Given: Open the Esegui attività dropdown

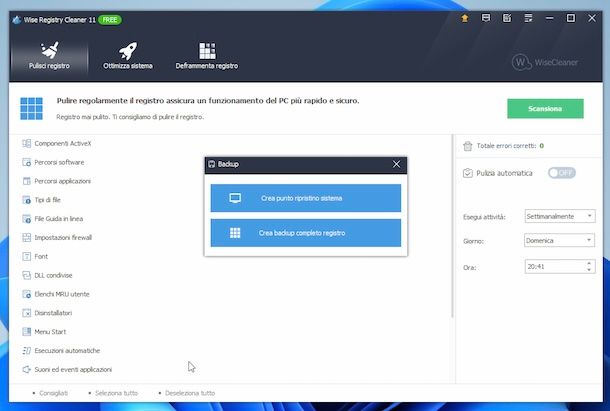Looking at the screenshot, I should [x=559, y=216].
